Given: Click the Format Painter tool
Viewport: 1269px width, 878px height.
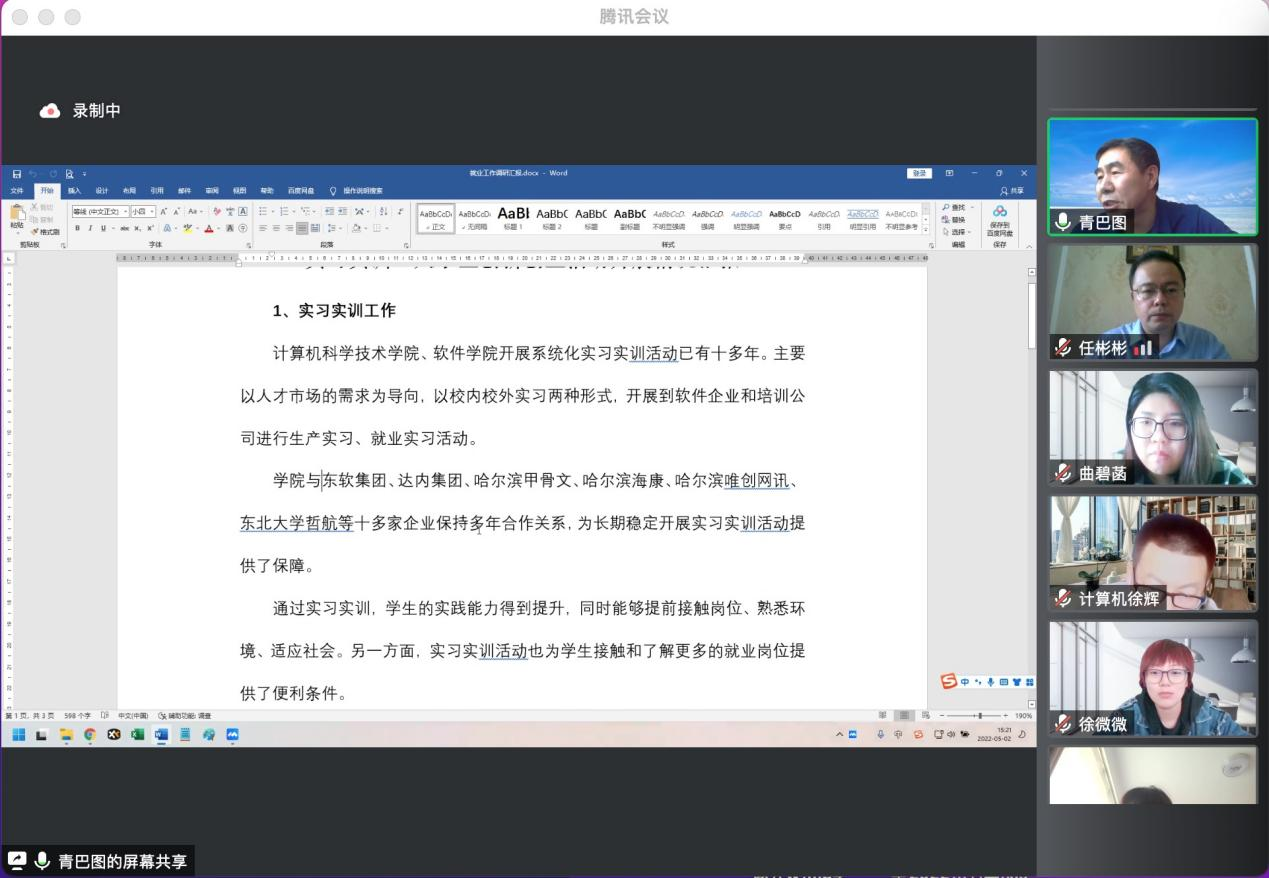Looking at the screenshot, I should (x=45, y=232).
